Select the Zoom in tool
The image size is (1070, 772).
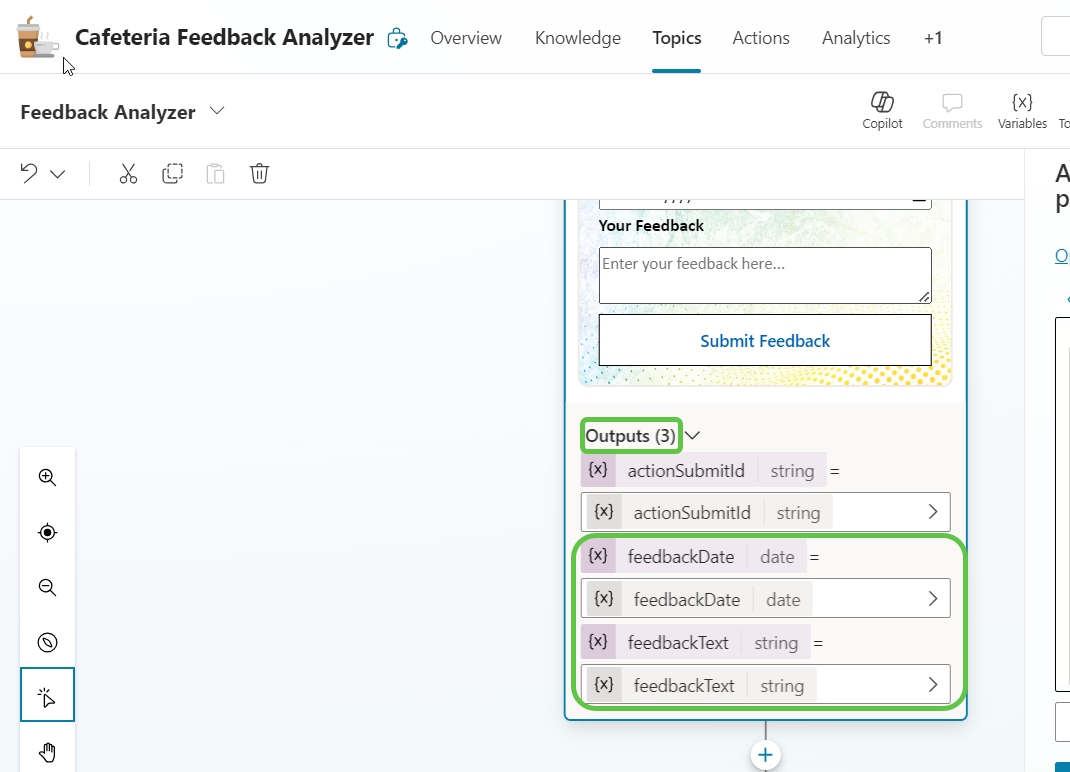[47, 477]
